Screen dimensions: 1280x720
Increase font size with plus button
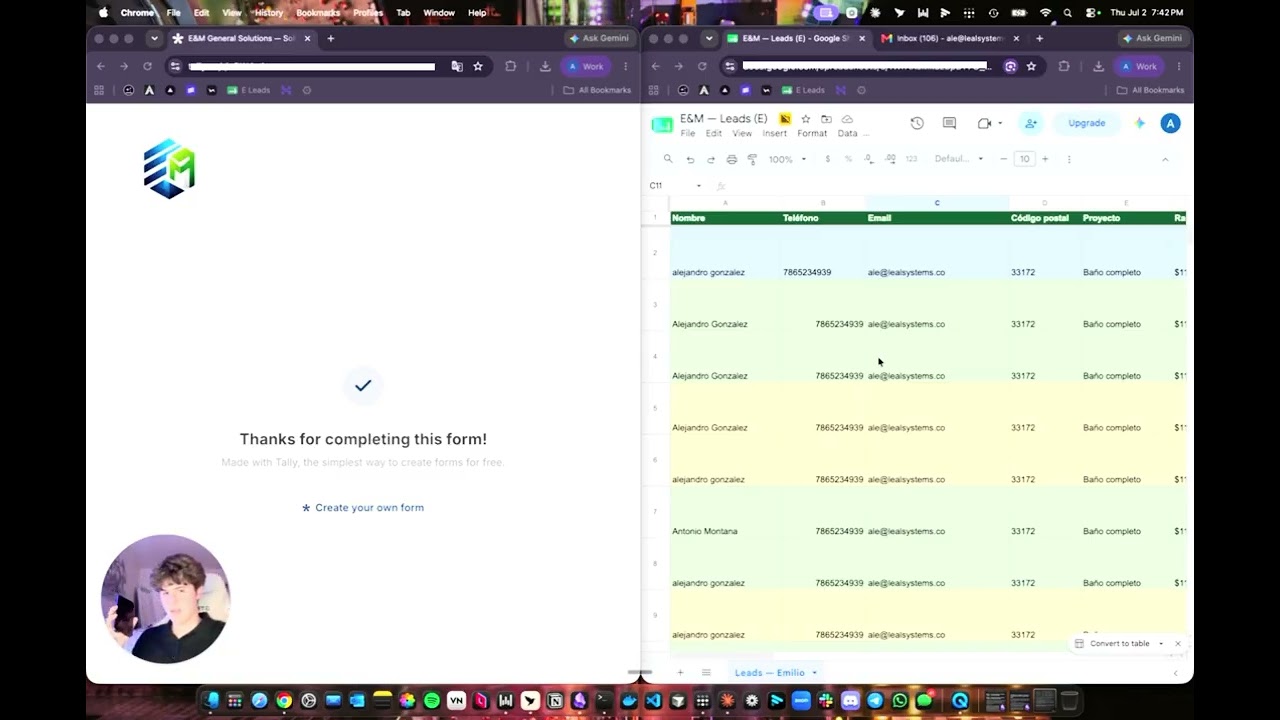pyautogui.click(x=1045, y=159)
